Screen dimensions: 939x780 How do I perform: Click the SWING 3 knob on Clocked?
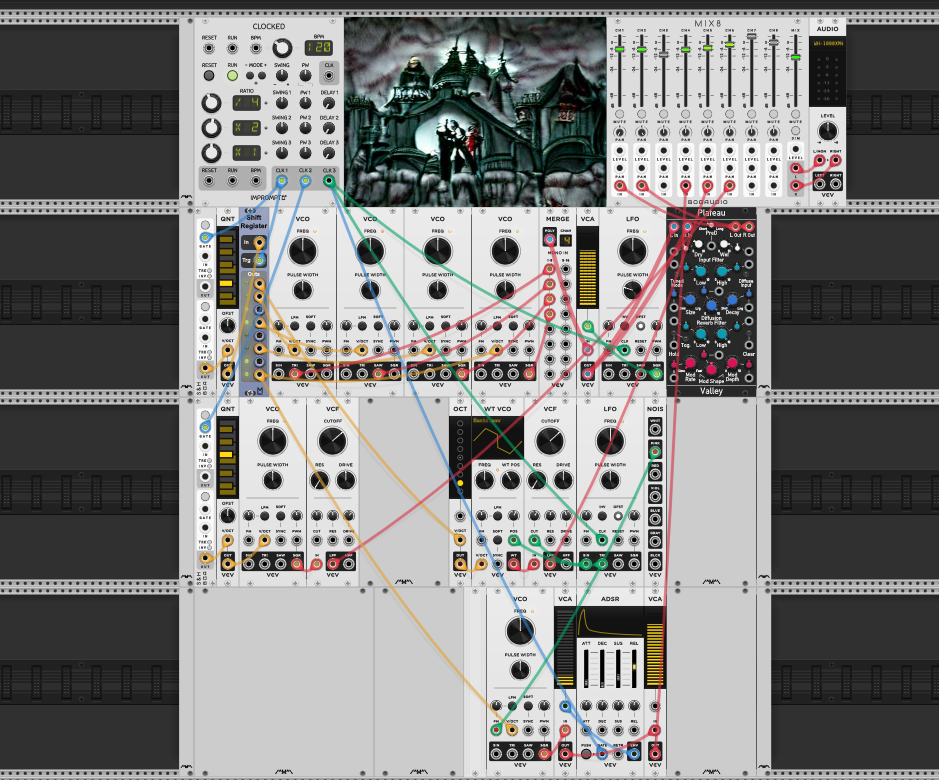[282, 152]
